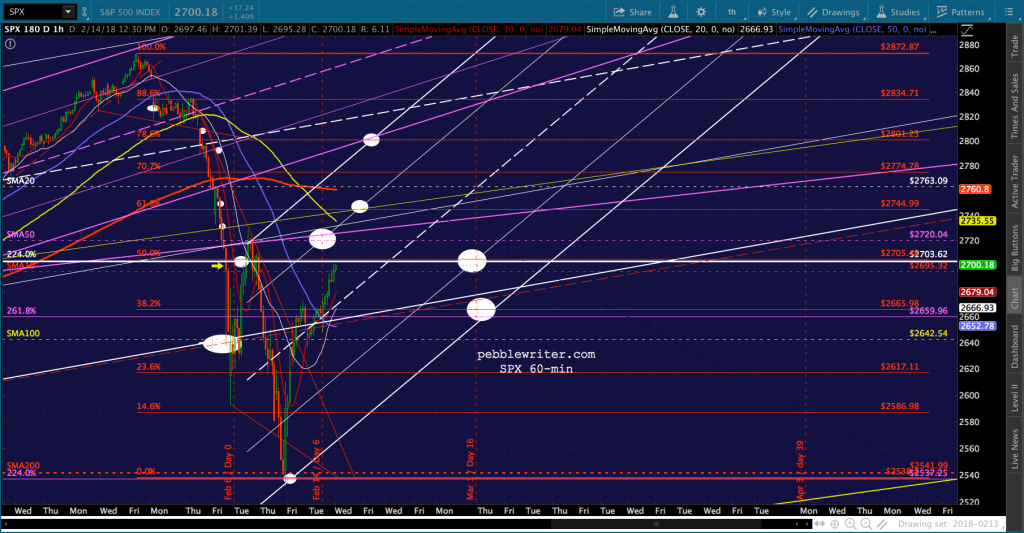Viewport: 1024px width, 533px height.
Task: Open the 1h timeframe selector
Action: (x=731, y=12)
